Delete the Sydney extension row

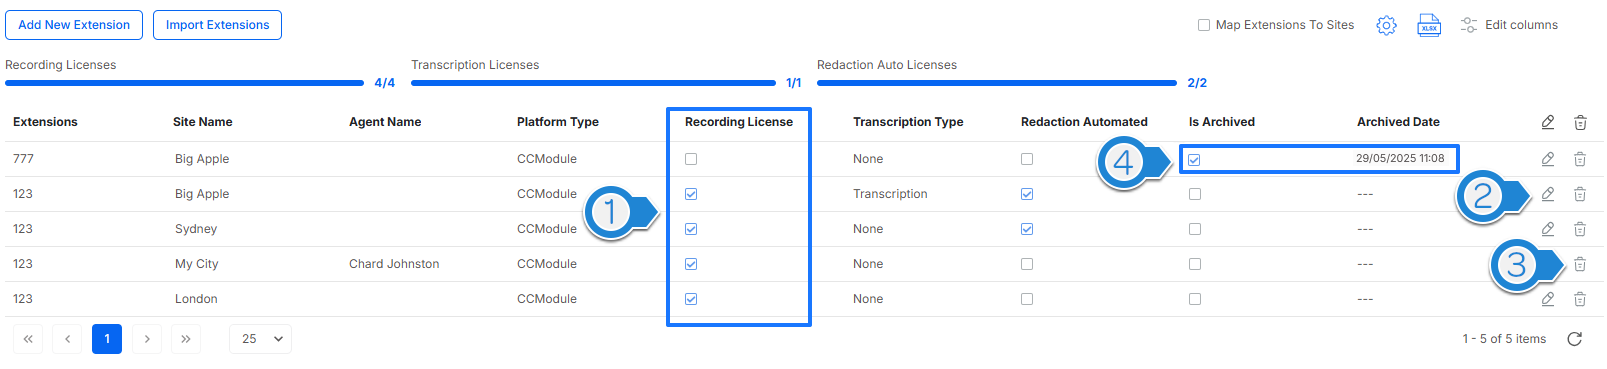click(1580, 229)
